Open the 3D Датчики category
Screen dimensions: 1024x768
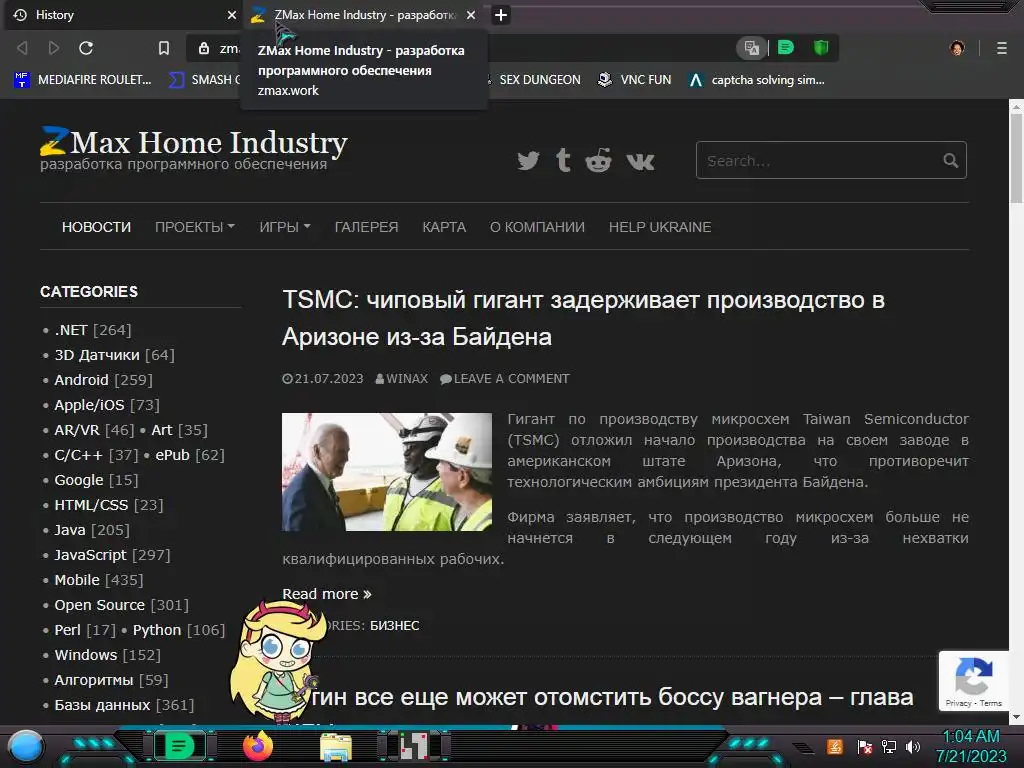coord(97,355)
